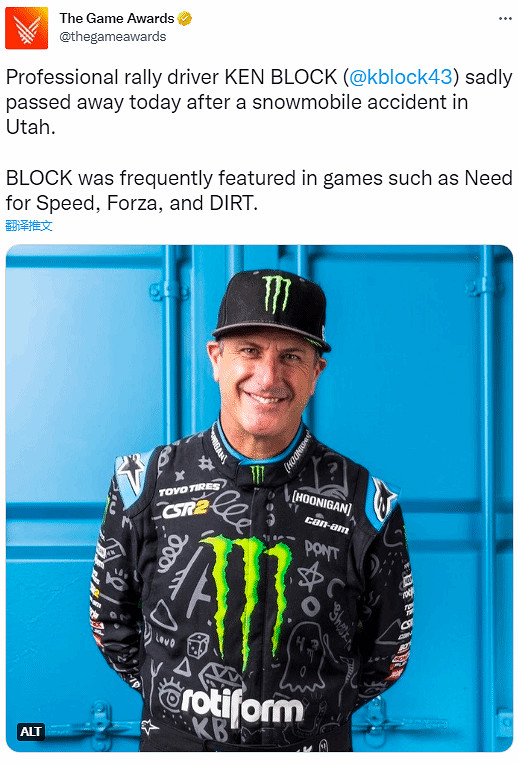The height and width of the screenshot is (764, 518).
Task: Click the tweet text about snowmobile accident
Action: 259,102
